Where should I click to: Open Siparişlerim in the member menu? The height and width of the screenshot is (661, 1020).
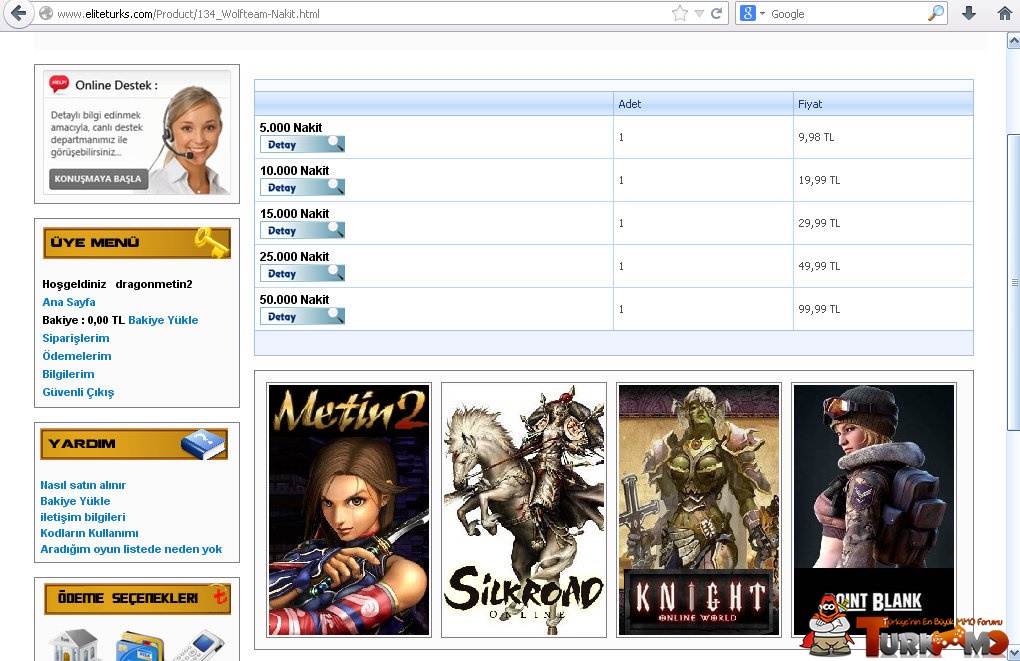[x=75, y=338]
